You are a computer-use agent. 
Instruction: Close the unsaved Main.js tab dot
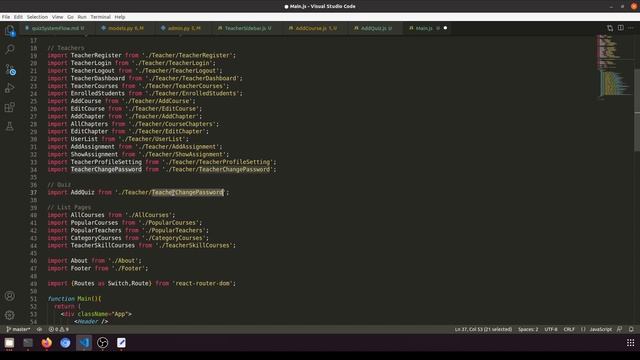coord(445,28)
